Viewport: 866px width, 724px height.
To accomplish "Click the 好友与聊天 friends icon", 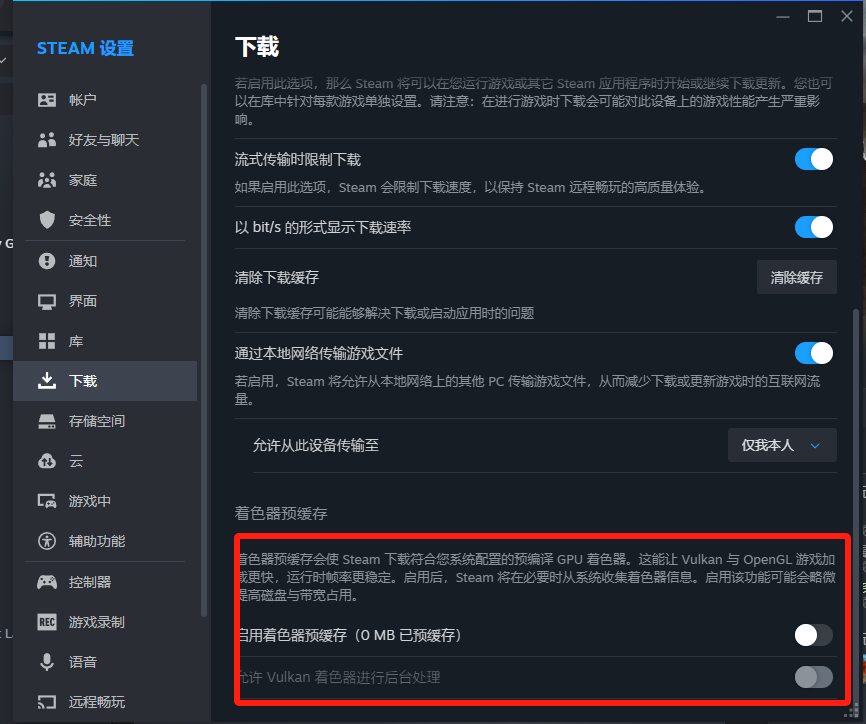I will coord(47,140).
